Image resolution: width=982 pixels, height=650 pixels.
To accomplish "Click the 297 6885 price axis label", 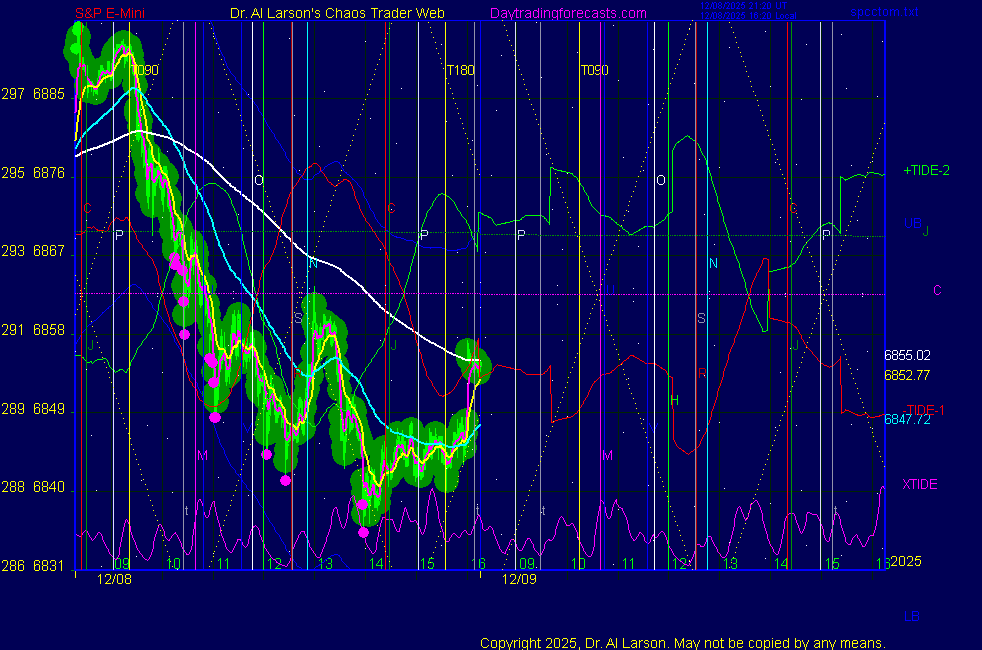I will [35, 95].
